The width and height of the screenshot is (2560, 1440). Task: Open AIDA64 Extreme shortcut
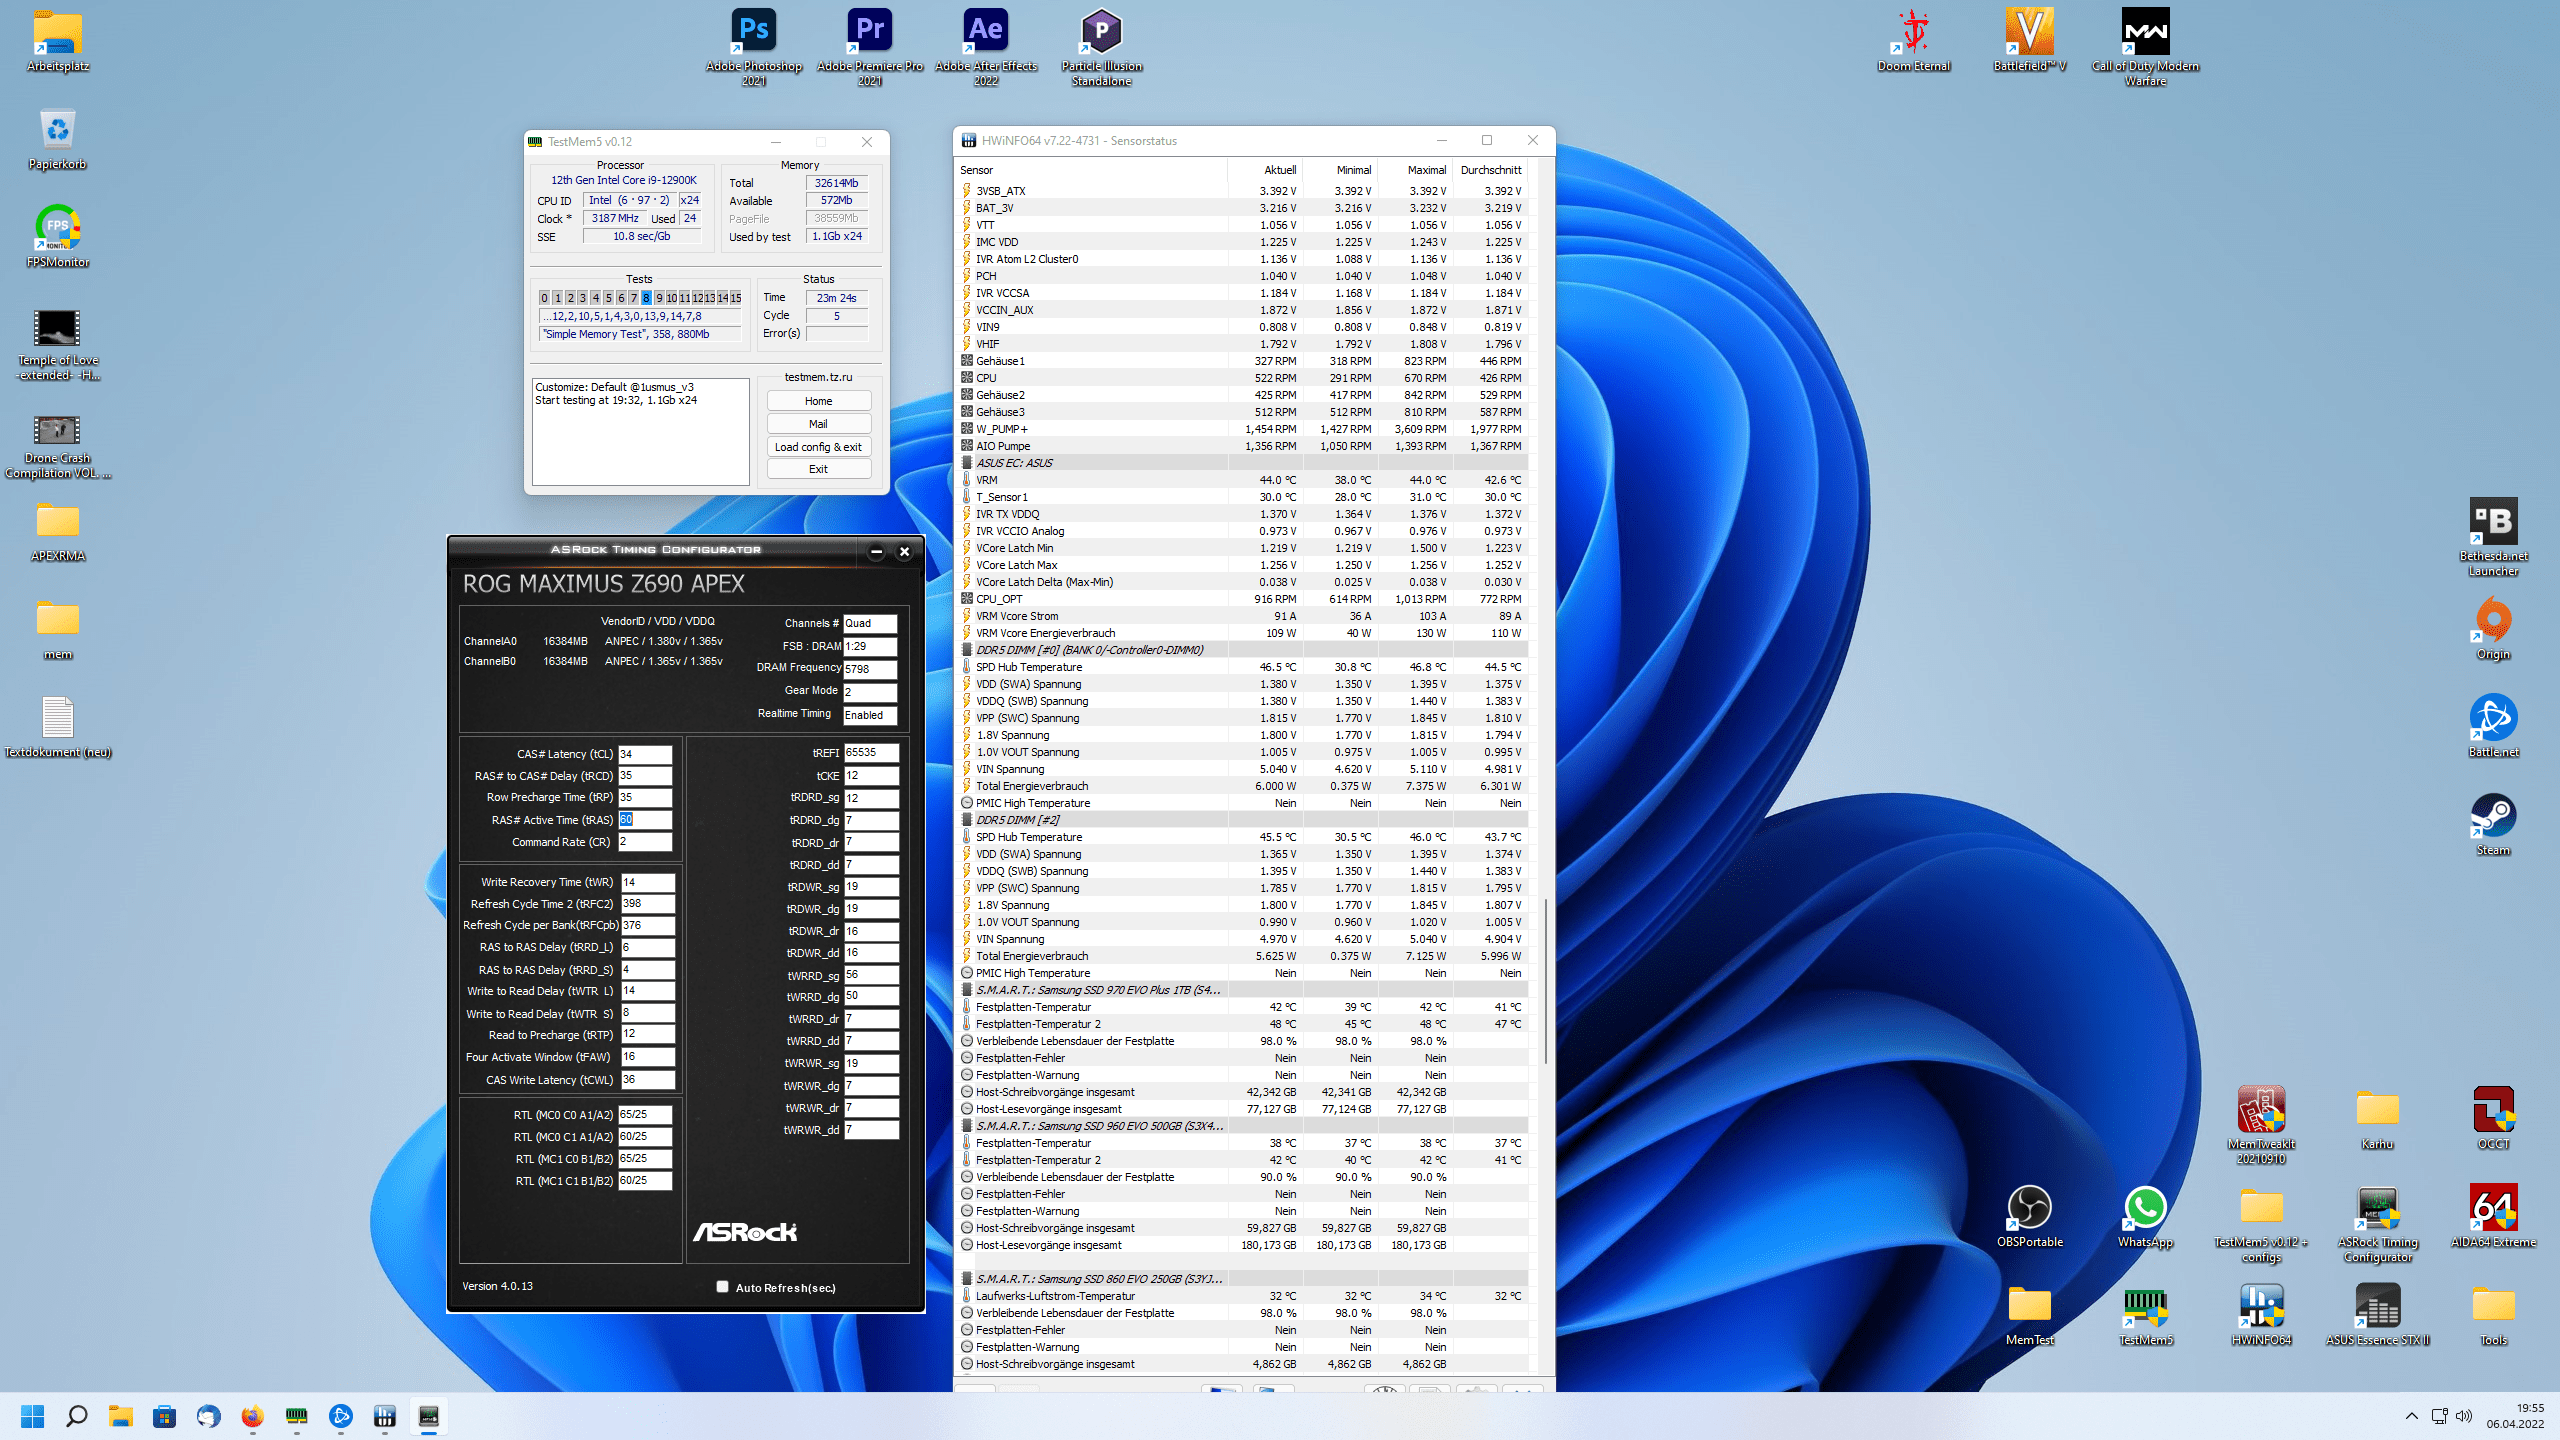pyautogui.click(x=2494, y=1218)
